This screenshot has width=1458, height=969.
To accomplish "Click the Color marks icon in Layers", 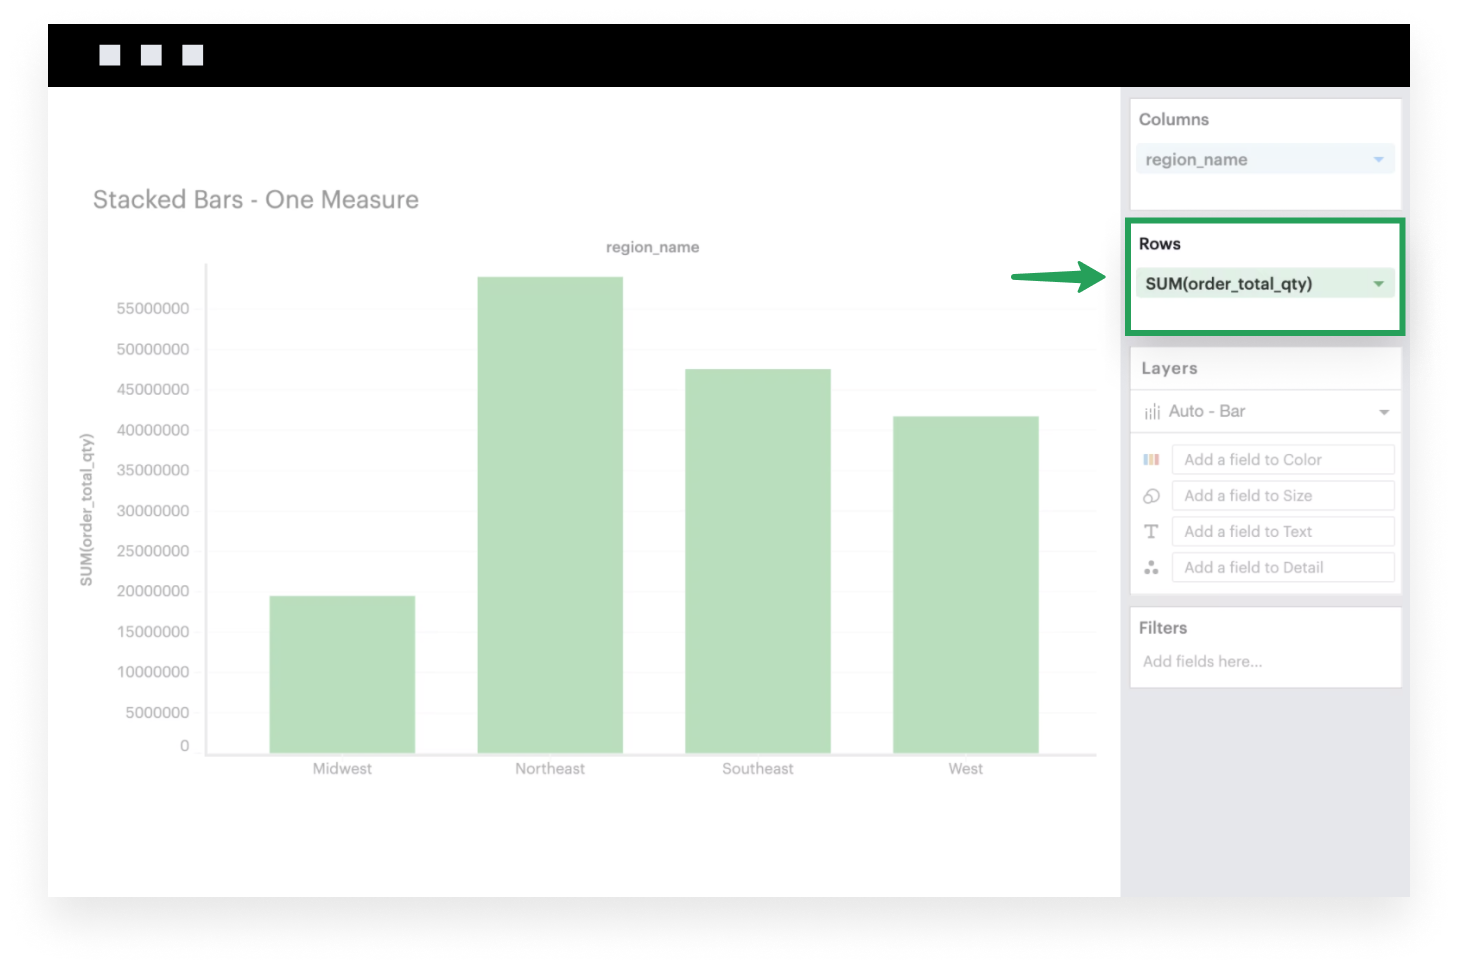I will (1151, 460).
